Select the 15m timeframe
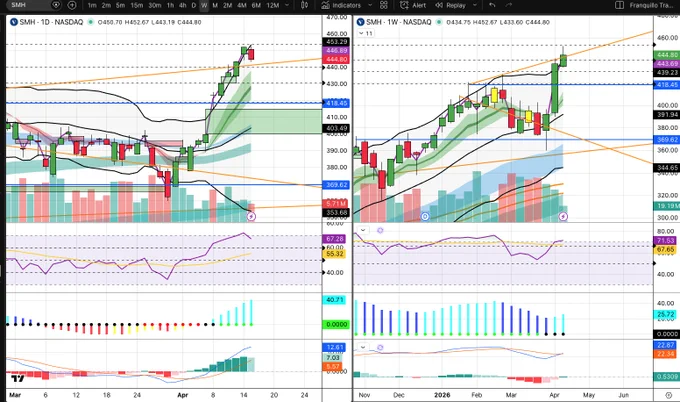 (137, 6)
